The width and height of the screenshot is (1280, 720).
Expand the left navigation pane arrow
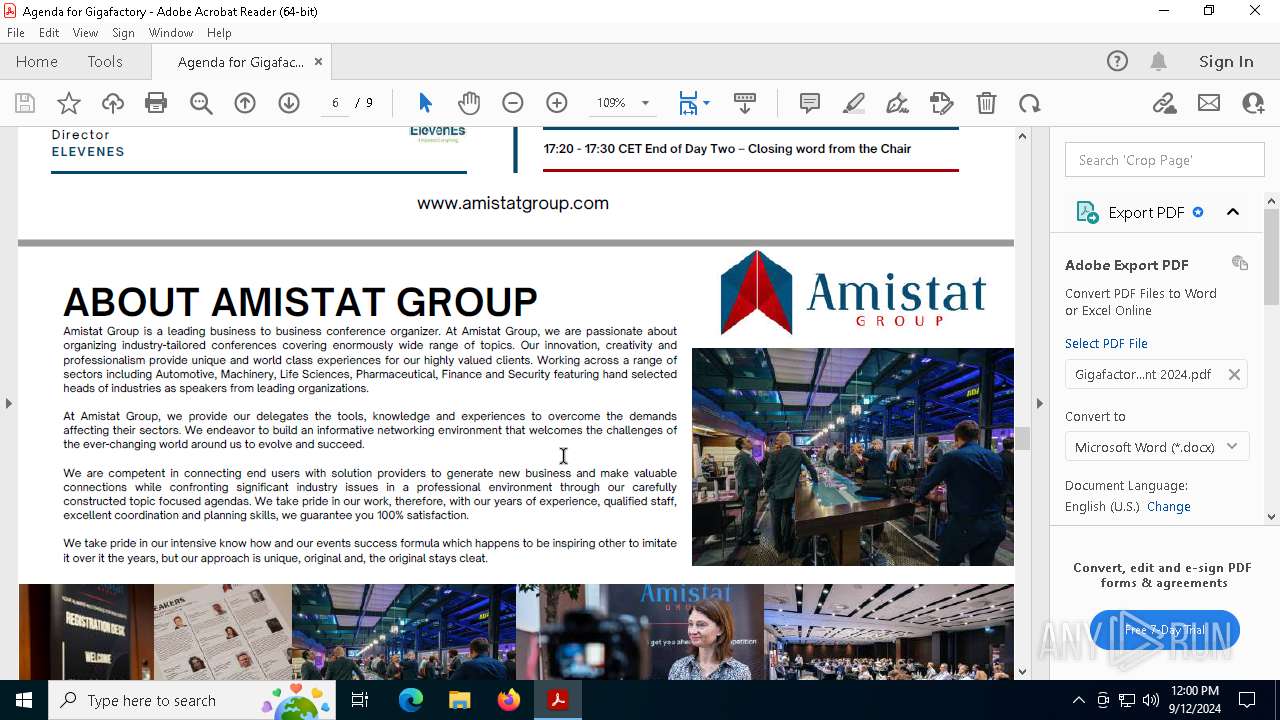8,403
